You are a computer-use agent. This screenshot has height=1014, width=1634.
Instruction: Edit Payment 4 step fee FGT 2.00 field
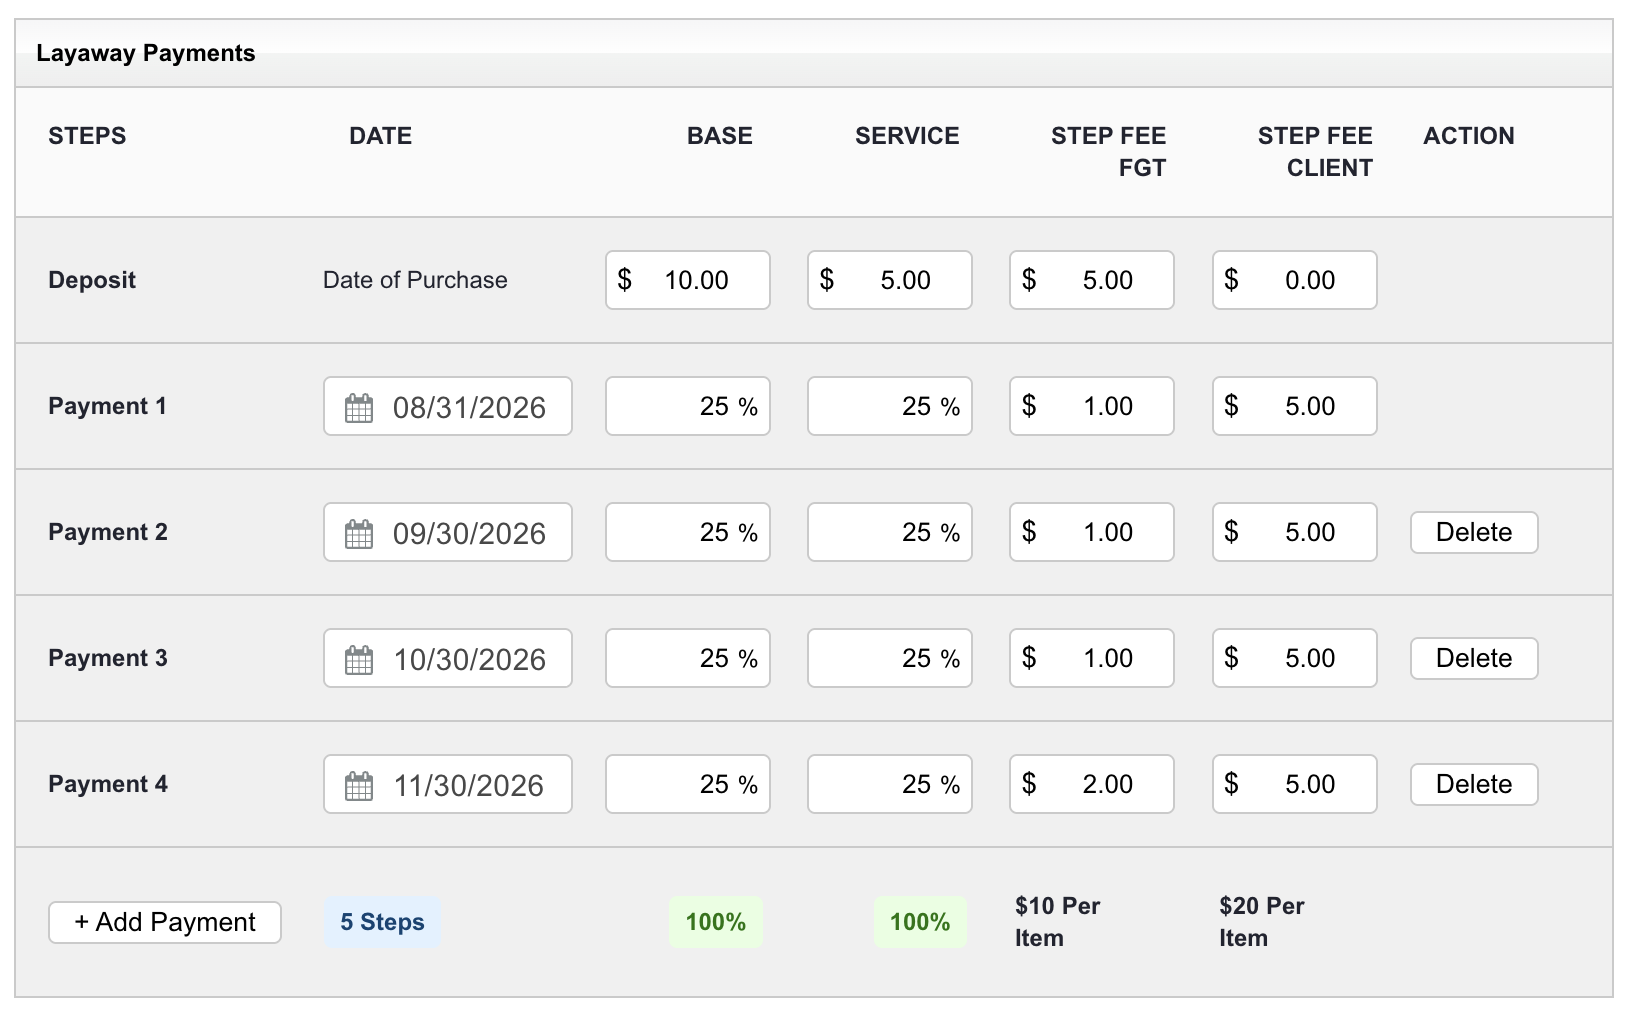click(1092, 784)
